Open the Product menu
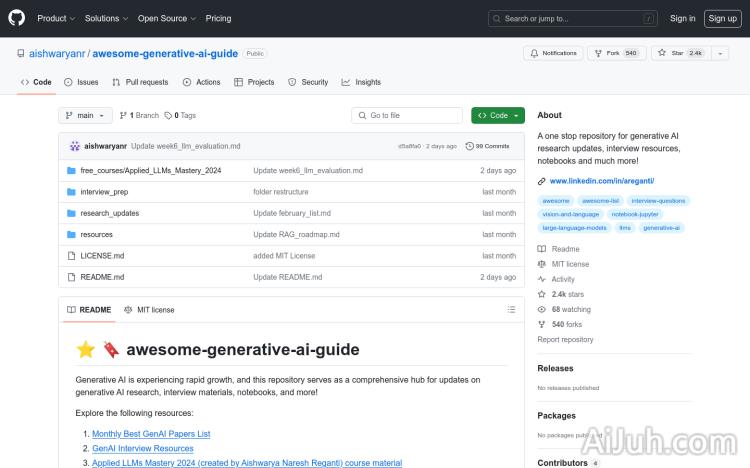750x468 pixels. pyautogui.click(x=56, y=18)
